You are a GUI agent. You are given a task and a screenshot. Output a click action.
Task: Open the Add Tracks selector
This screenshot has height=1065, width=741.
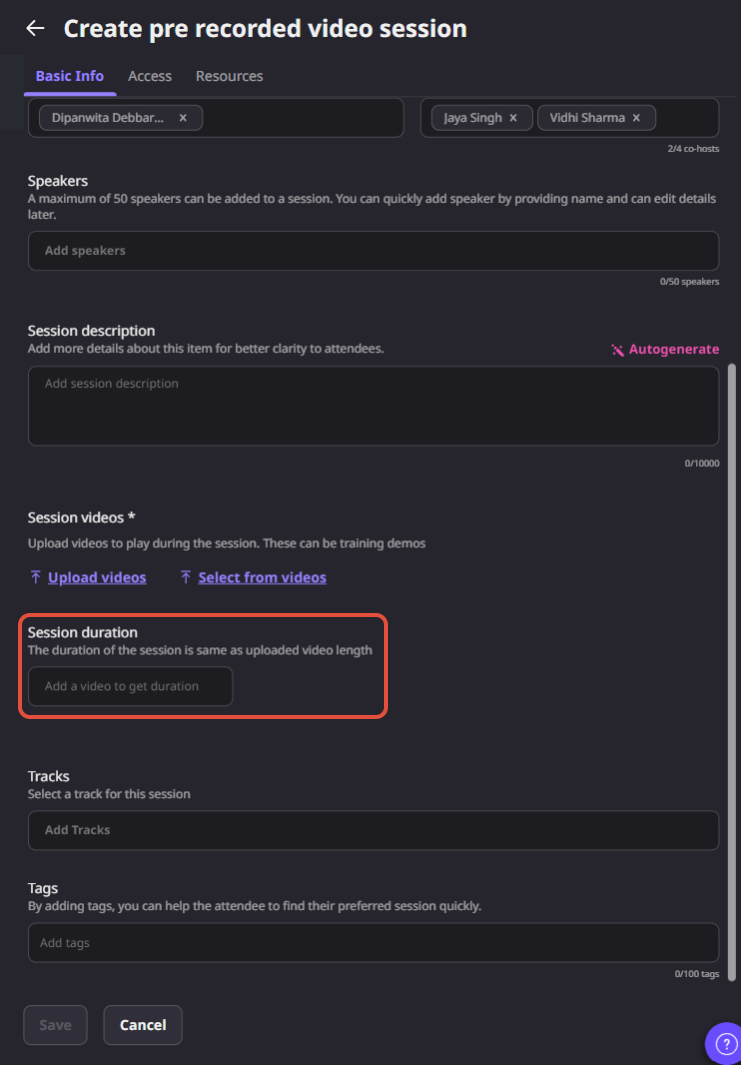click(373, 830)
